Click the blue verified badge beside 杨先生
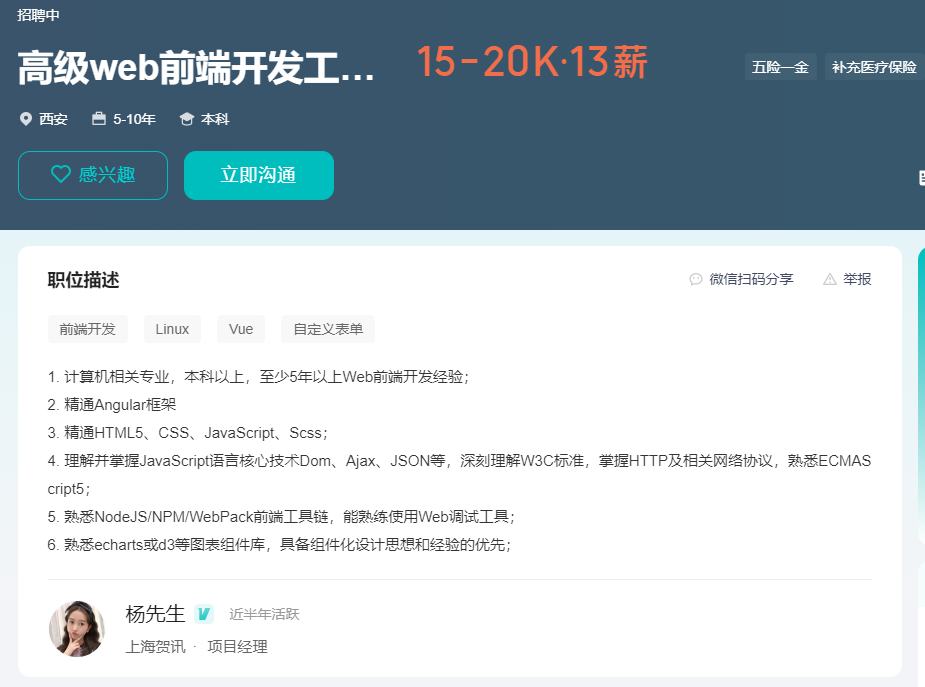Viewport: 925px width, 687px height. click(203, 614)
